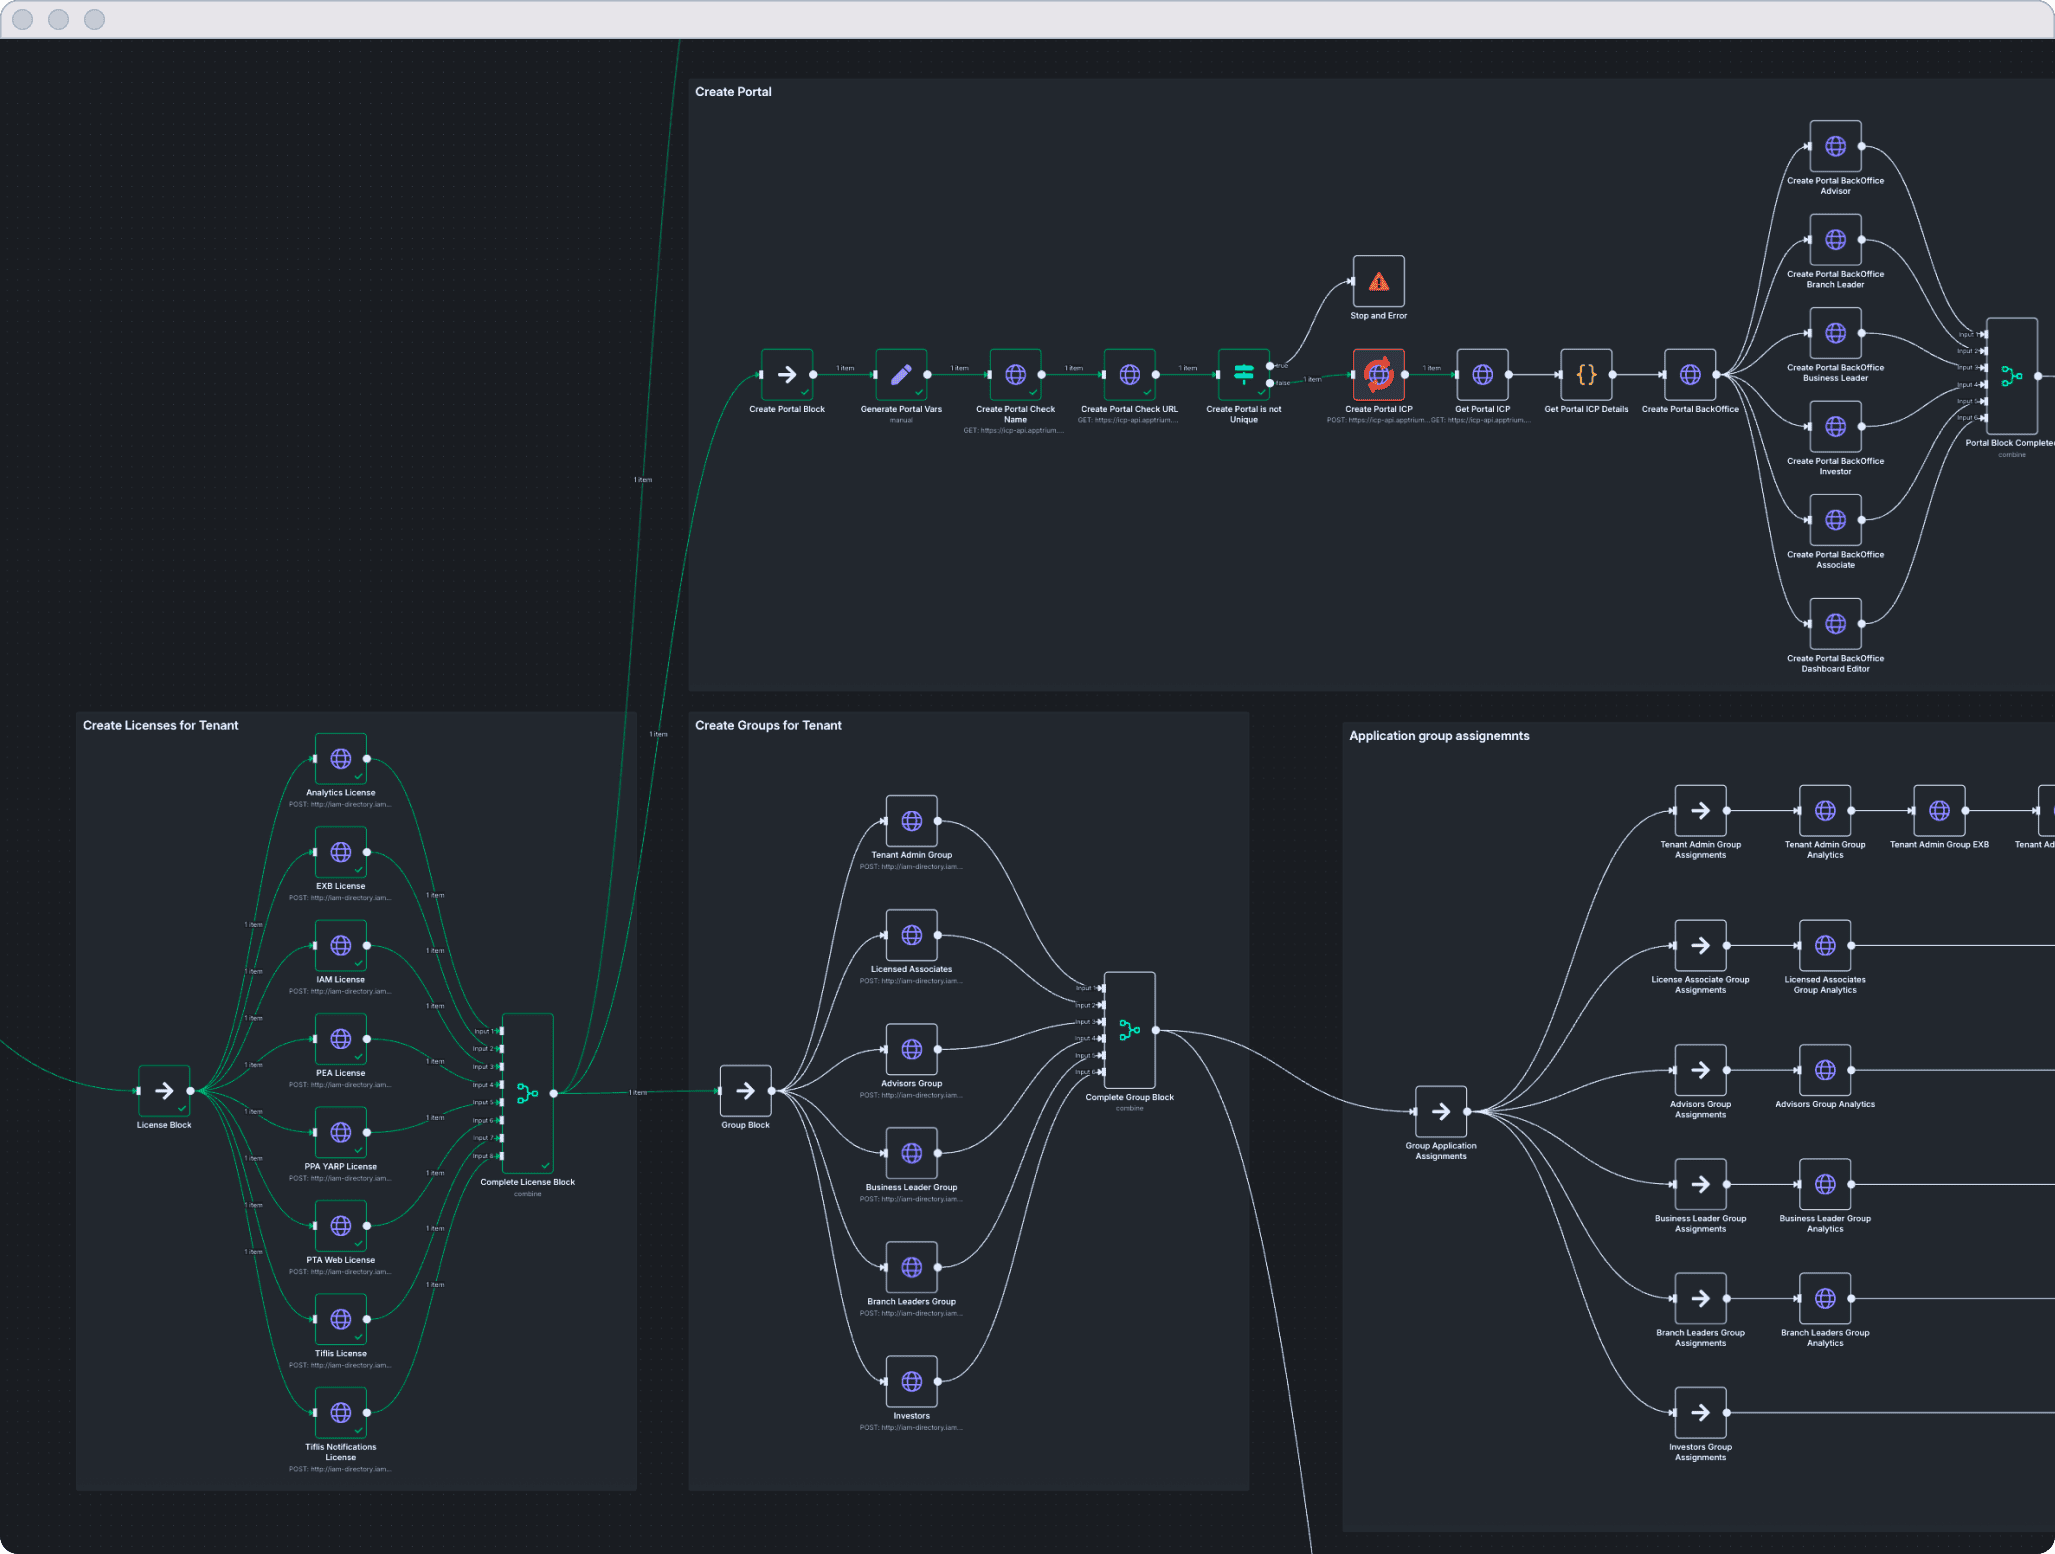Click the Create Portal Check URL node
Screen dimensions: 2055x1554
tap(1129, 375)
